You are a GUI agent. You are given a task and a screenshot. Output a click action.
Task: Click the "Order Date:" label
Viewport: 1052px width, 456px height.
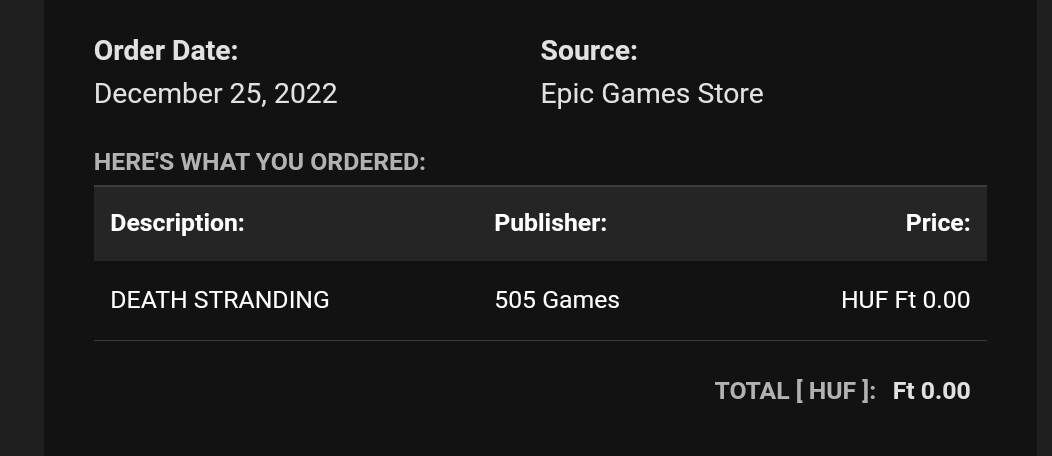166,51
